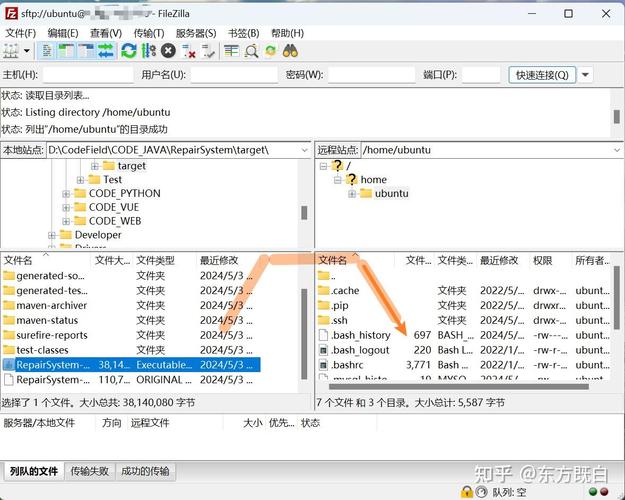Toggle the remote directory tree display
Viewport: 625px width, 500px height.
click(x=86, y=51)
